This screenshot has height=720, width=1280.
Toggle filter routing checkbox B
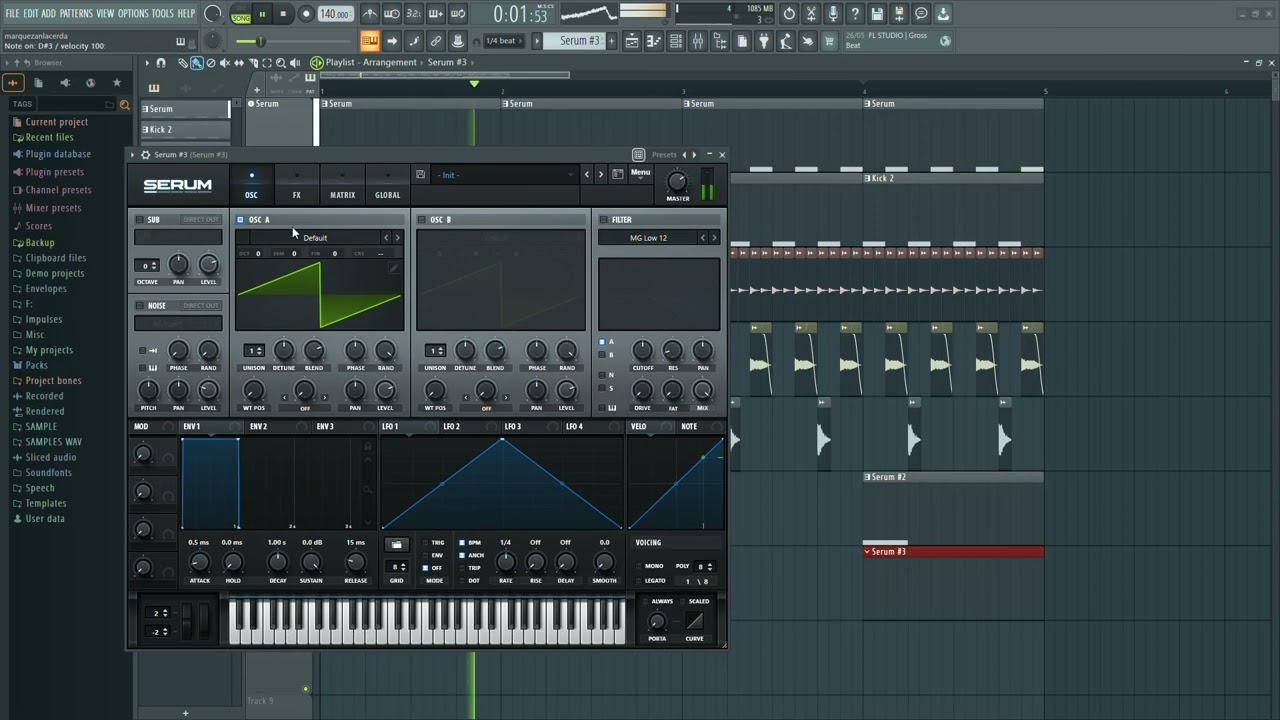point(602,355)
